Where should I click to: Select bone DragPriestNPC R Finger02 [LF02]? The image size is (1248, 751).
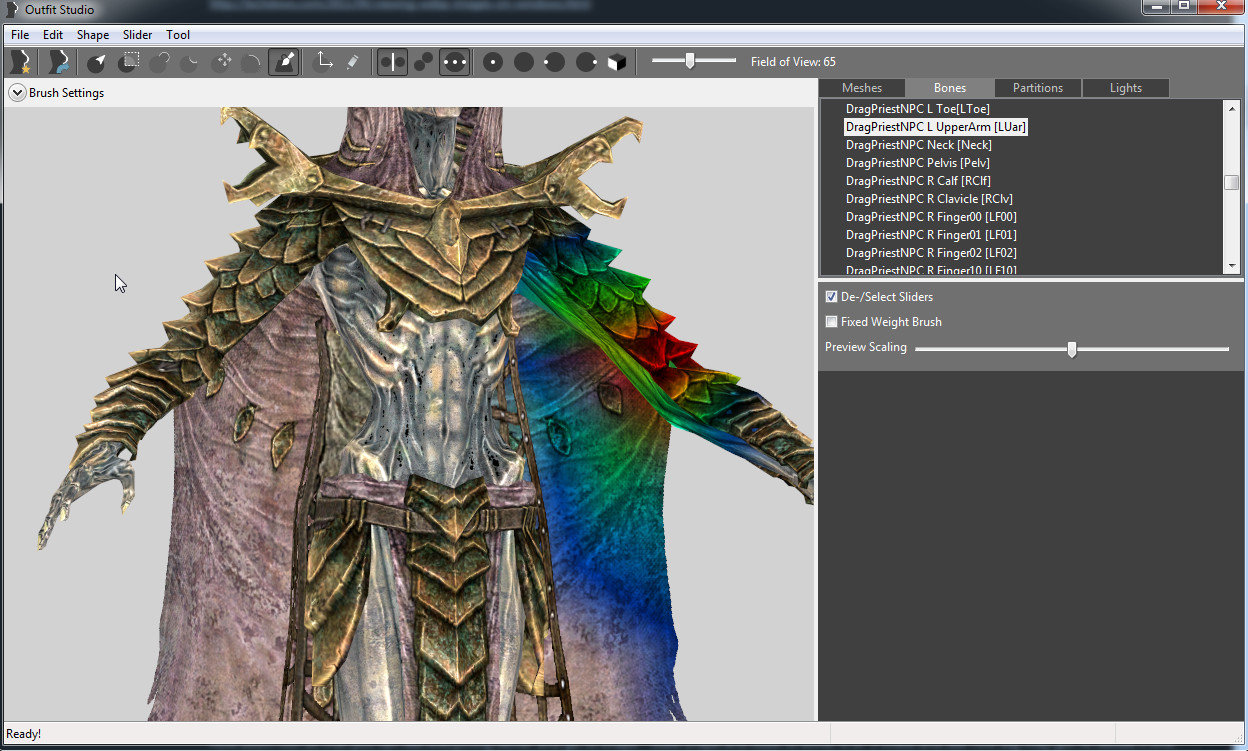pyautogui.click(x=932, y=253)
